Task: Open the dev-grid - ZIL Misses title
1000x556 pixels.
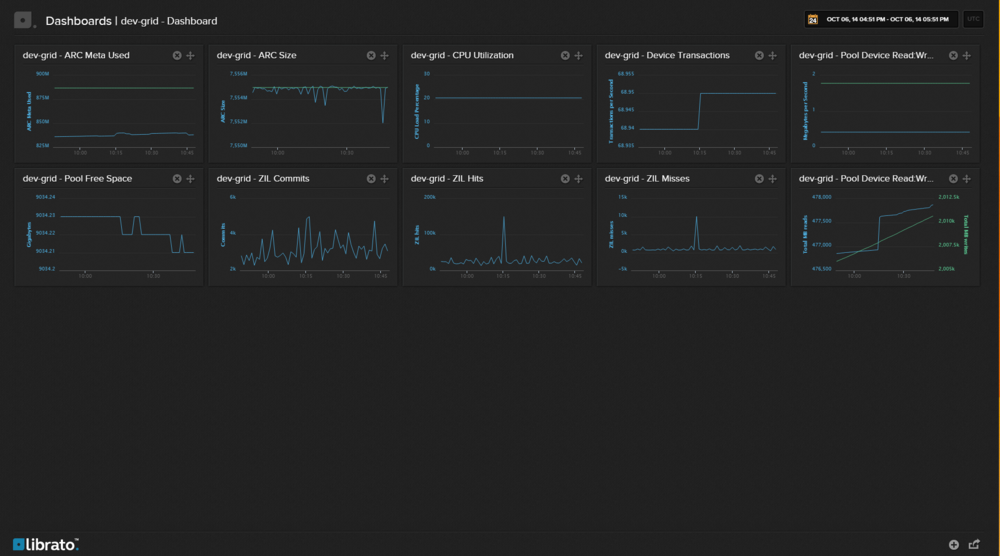Action: (647, 179)
